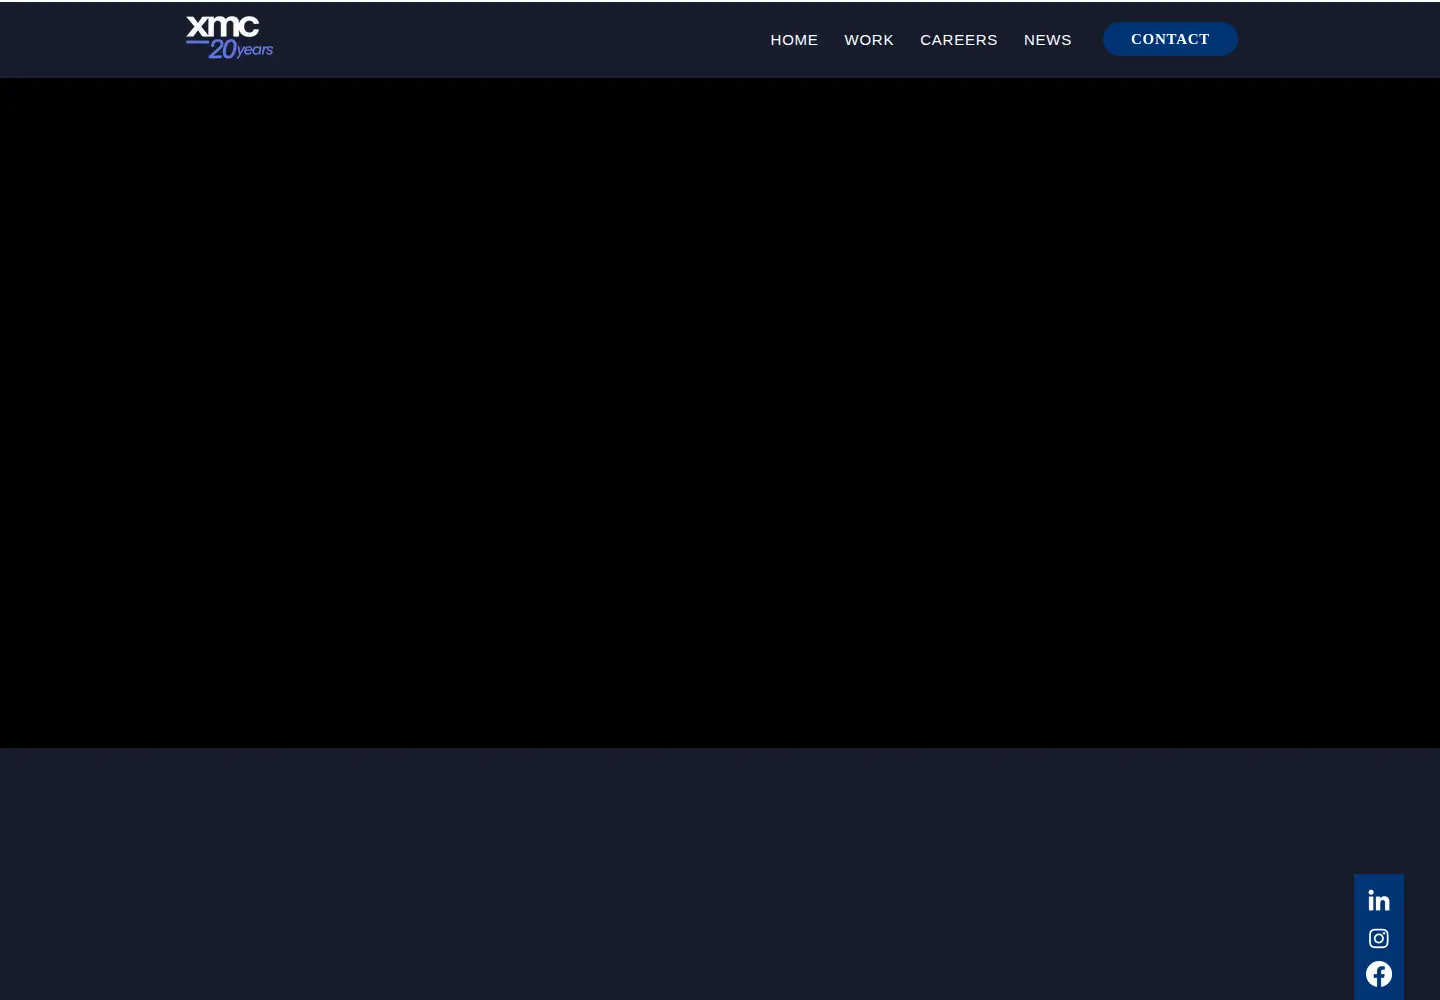Click the xmc 20 years logo
Viewport: 1440px width, 1000px height.
tap(230, 38)
